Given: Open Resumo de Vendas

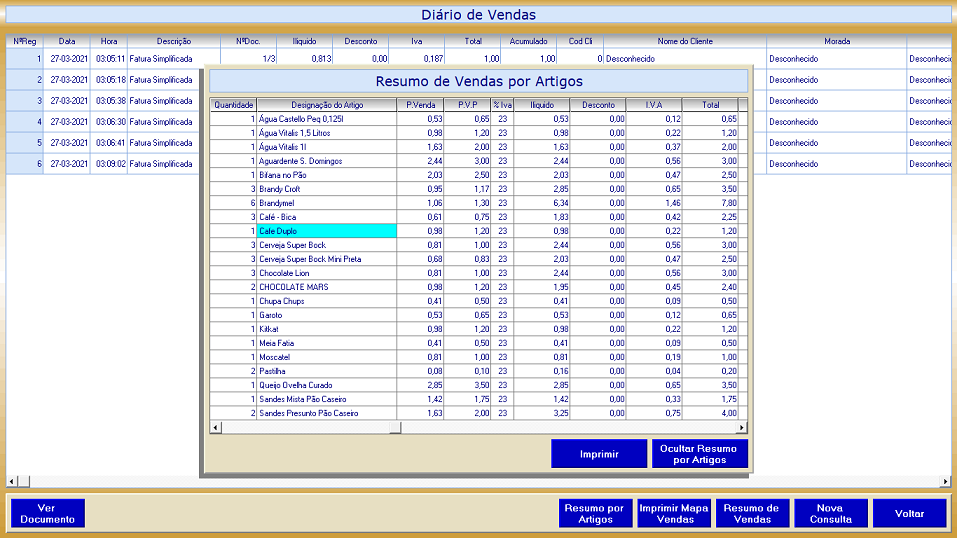Looking at the screenshot, I should point(752,513).
